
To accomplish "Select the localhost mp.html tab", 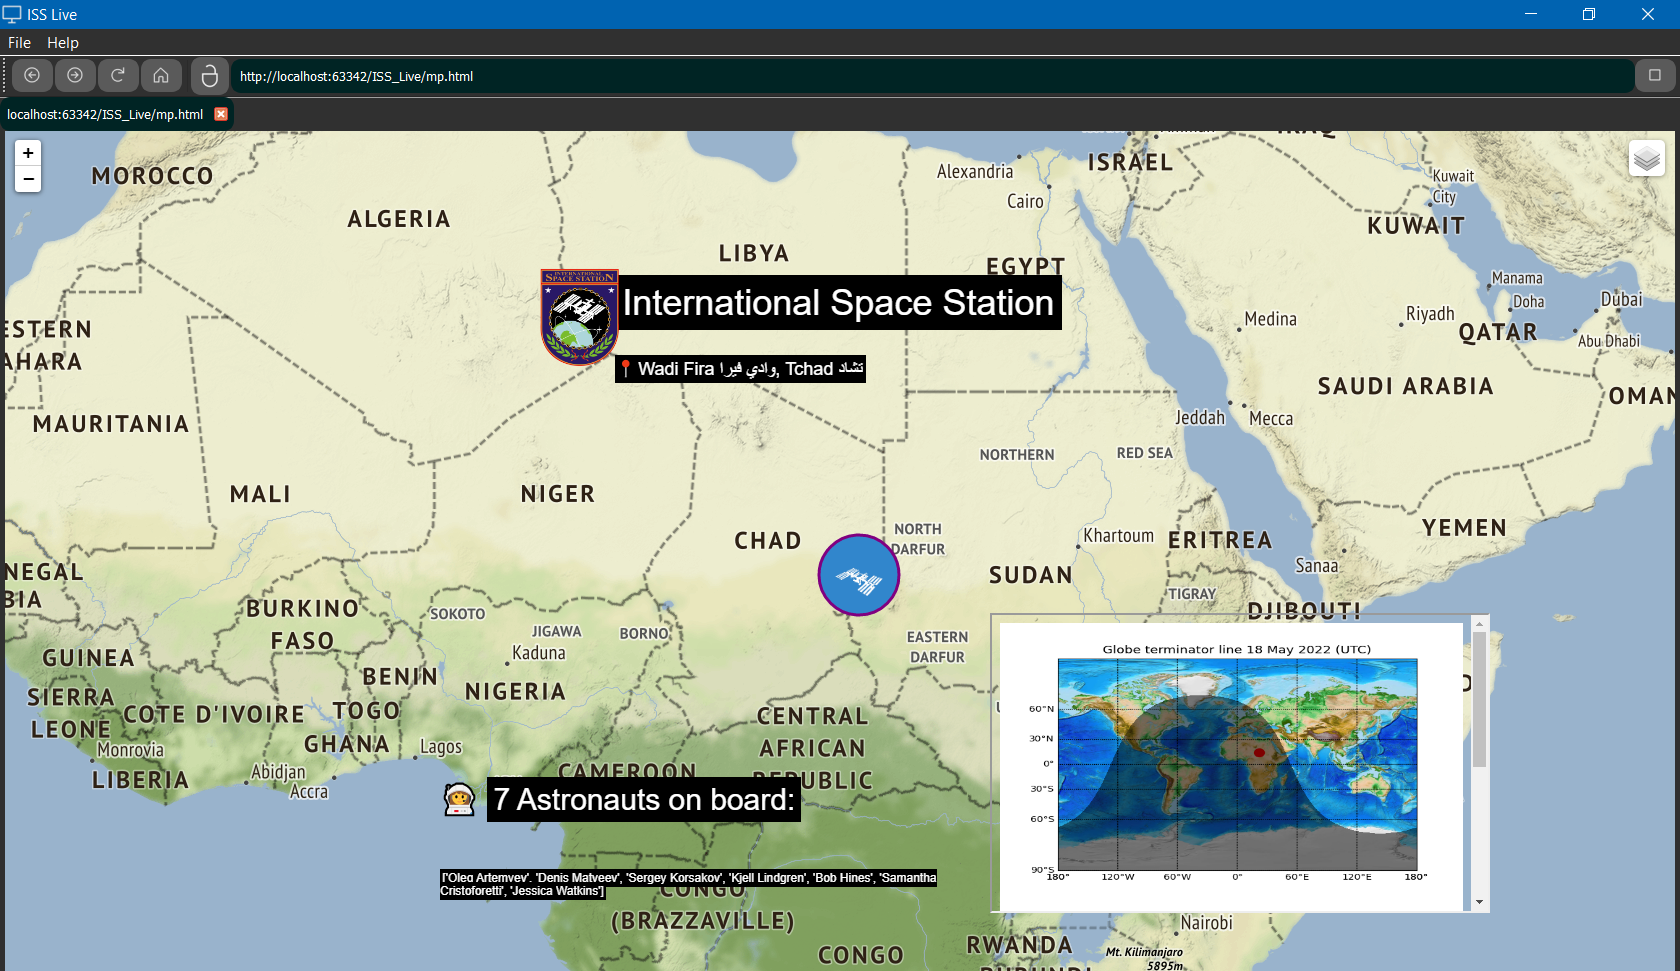I will pyautogui.click(x=105, y=114).
